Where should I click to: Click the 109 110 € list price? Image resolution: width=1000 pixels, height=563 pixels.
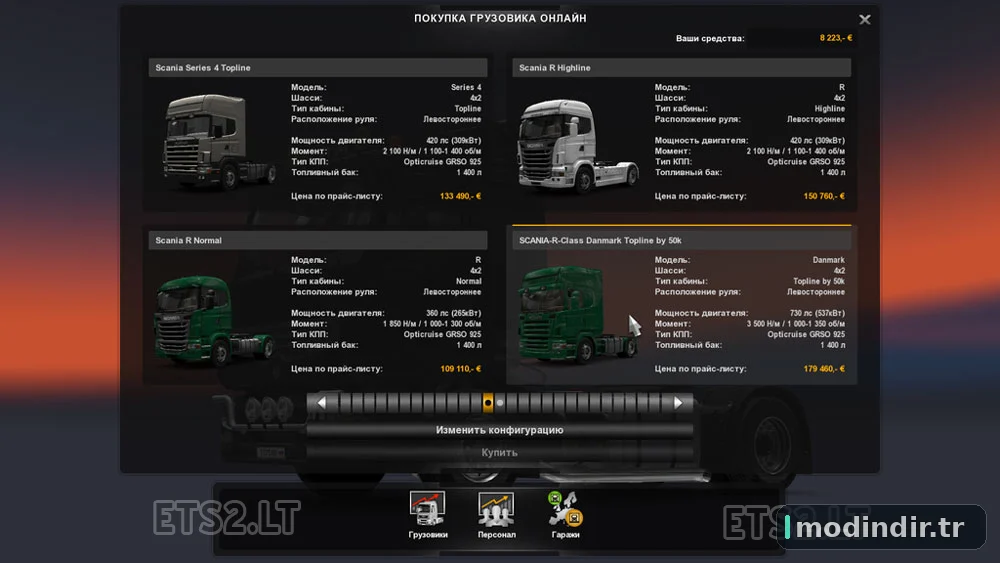pos(460,369)
